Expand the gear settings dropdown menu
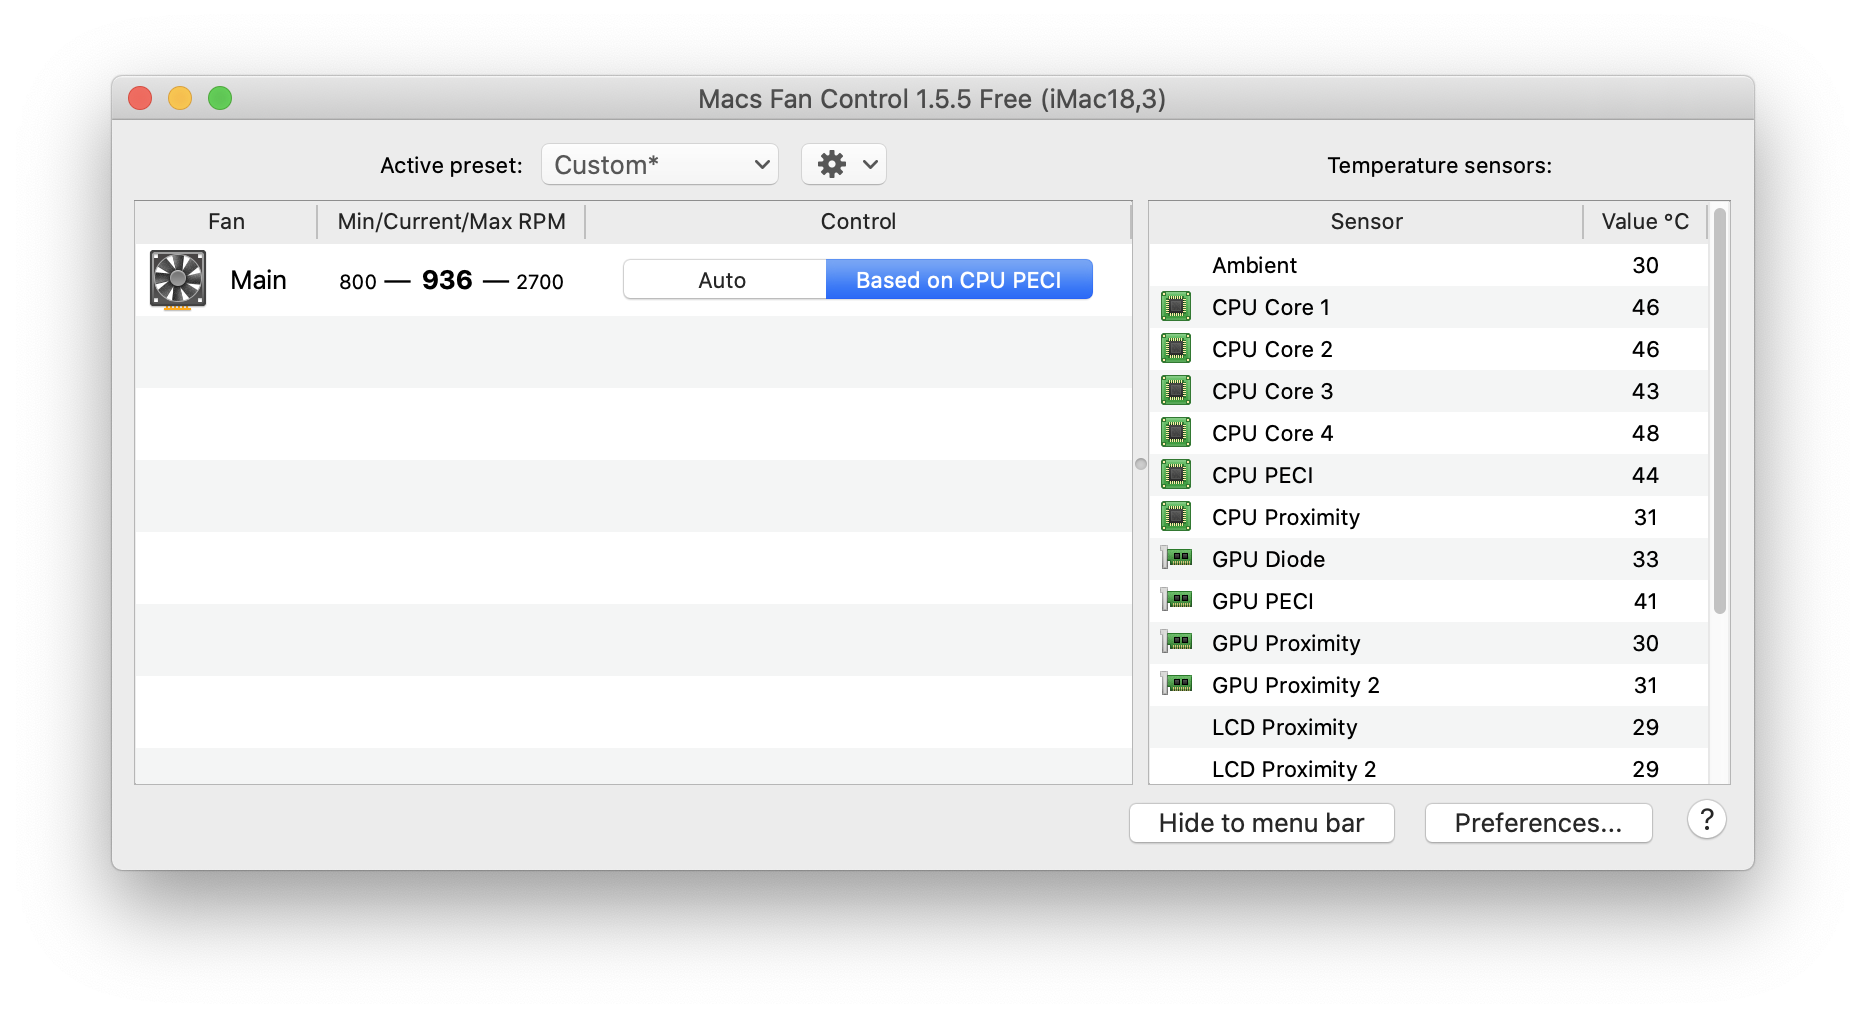This screenshot has width=1866, height=1018. pos(844,164)
